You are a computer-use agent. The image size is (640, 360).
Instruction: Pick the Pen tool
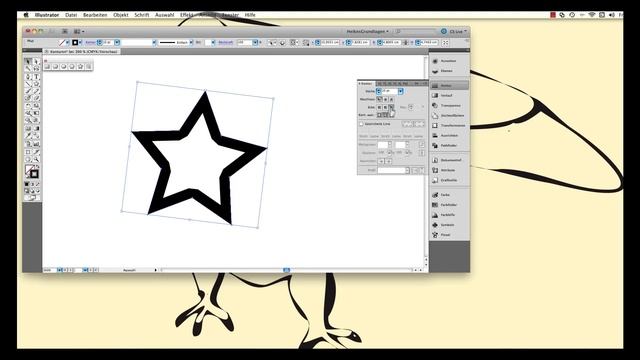(x=28, y=76)
